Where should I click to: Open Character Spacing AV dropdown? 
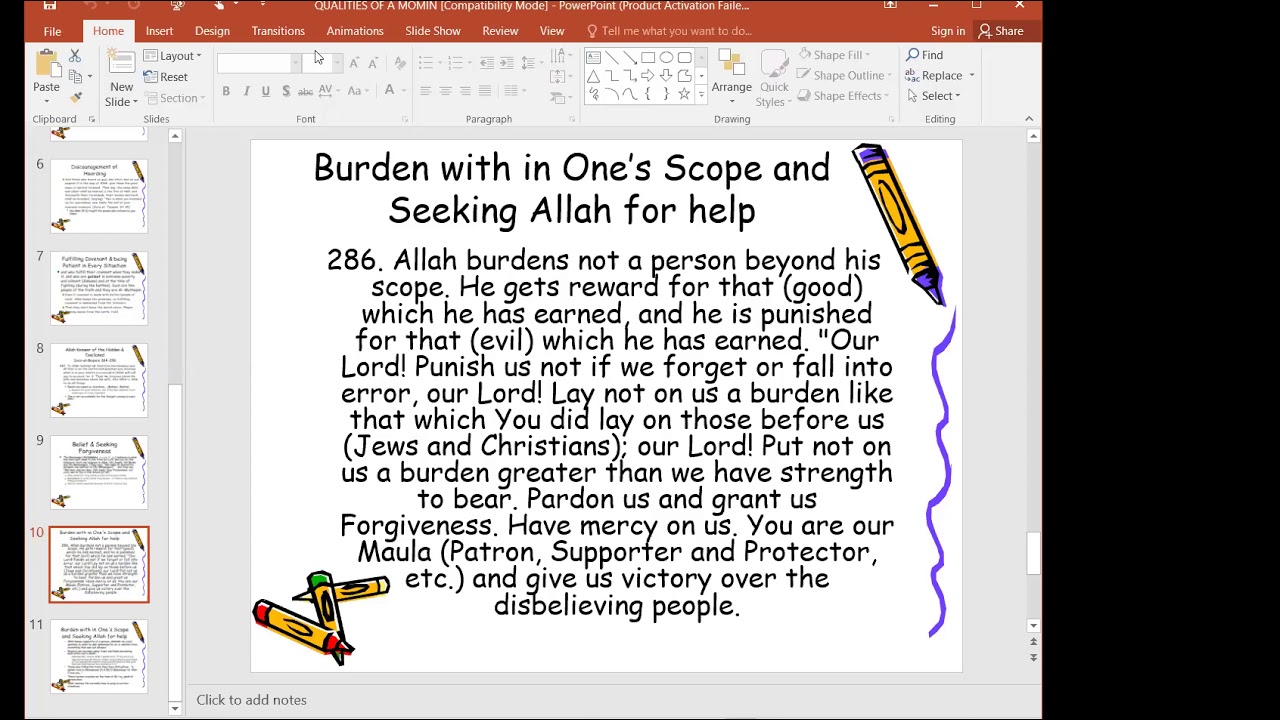(x=329, y=91)
